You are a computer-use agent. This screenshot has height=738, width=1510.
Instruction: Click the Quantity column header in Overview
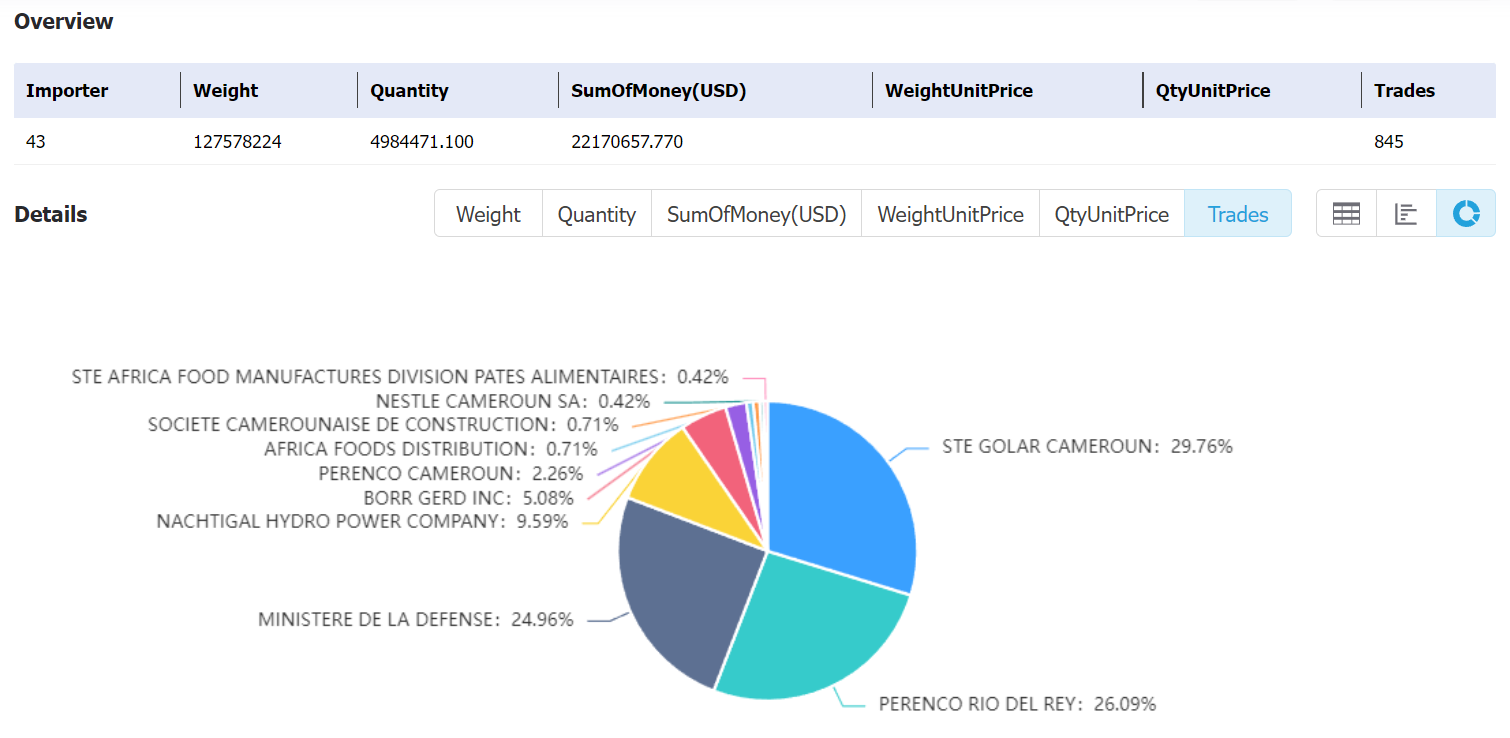point(409,90)
